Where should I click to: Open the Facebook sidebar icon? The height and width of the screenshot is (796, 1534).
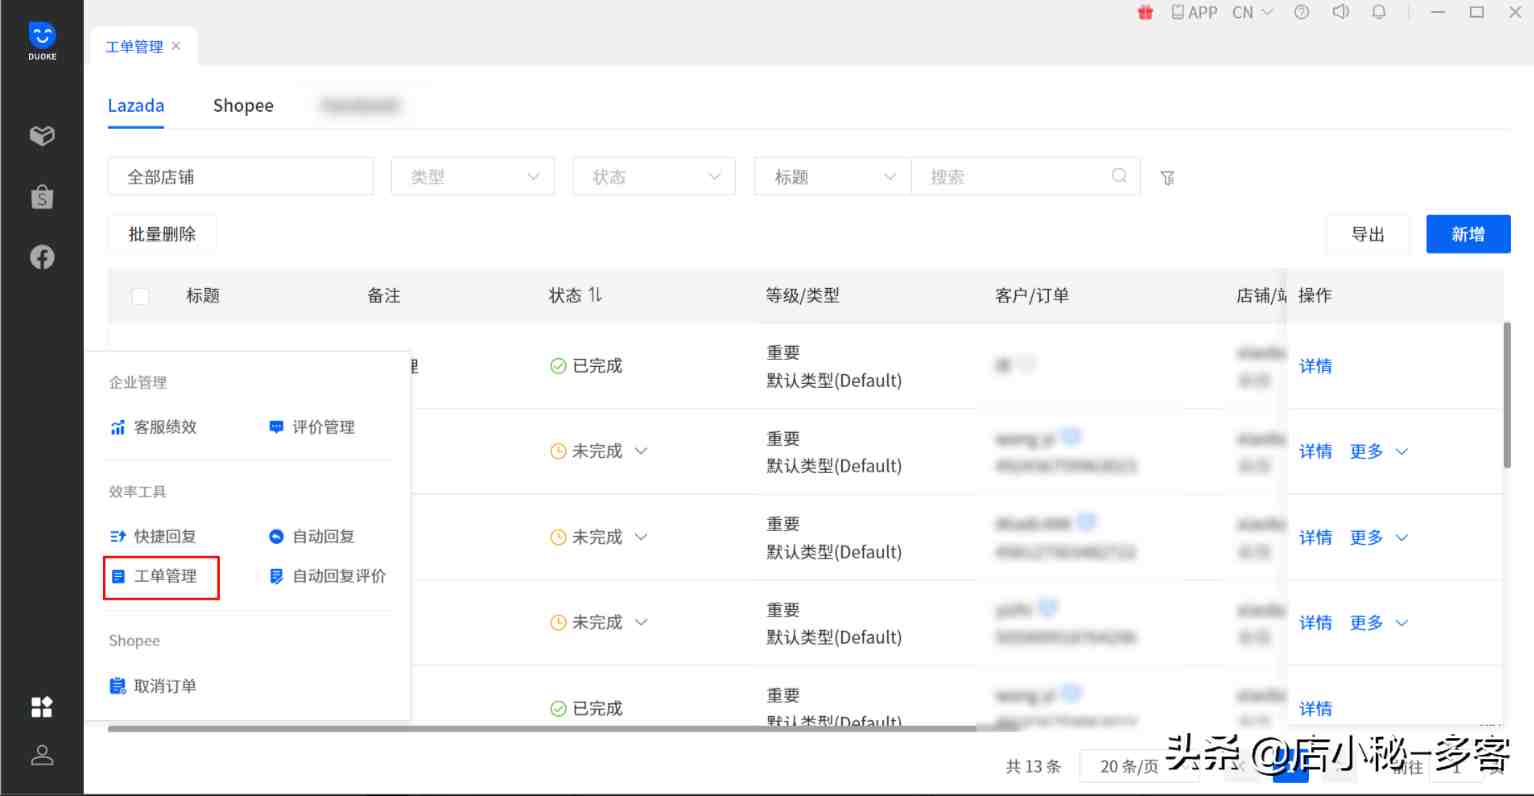click(x=42, y=257)
